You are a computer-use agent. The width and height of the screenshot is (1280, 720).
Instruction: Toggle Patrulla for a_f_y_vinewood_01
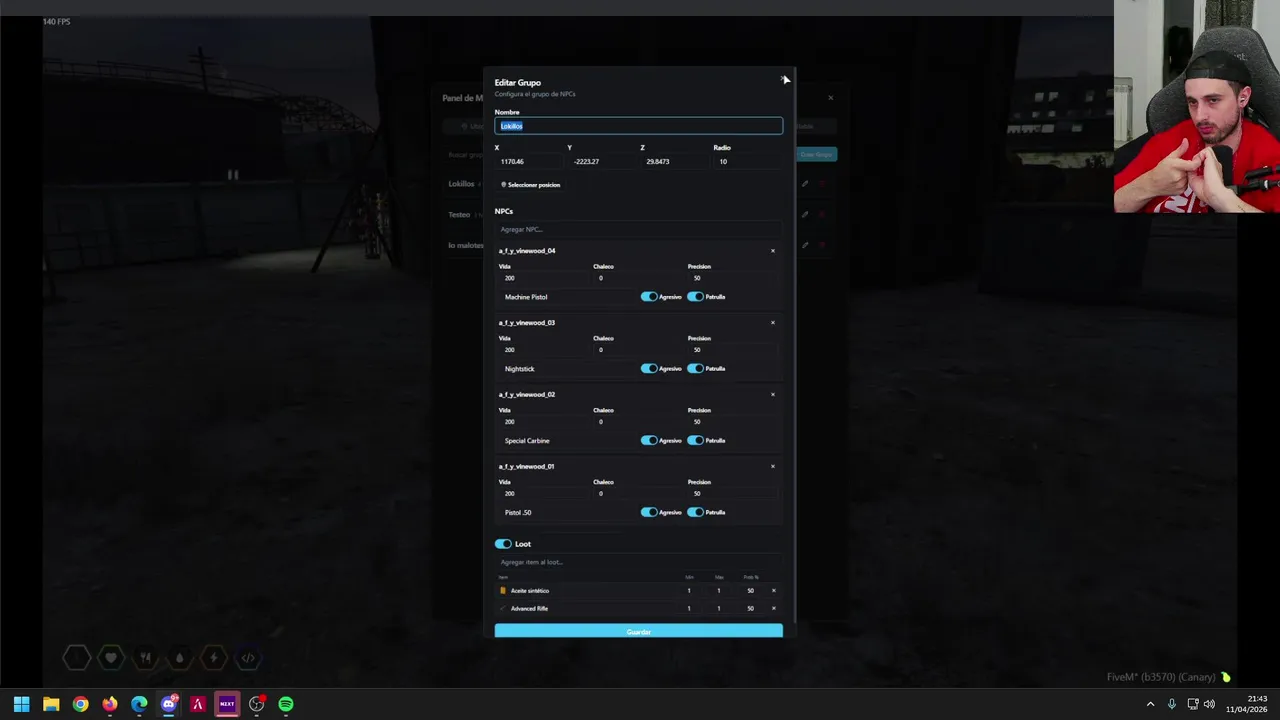695,513
